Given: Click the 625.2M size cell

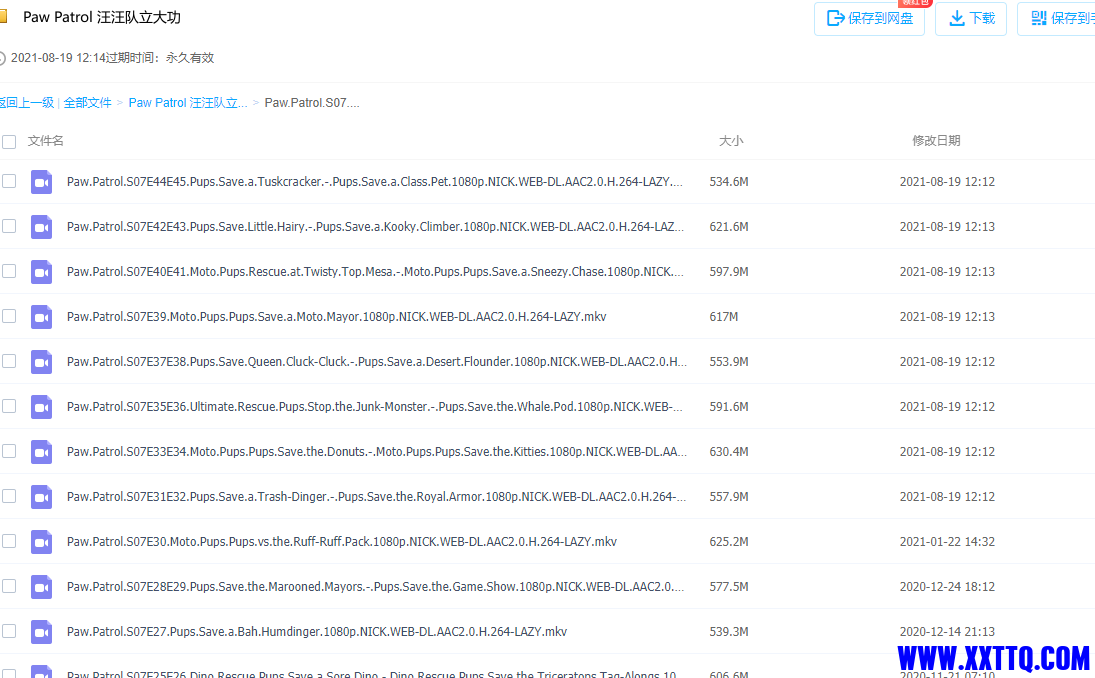Looking at the screenshot, I should click(x=729, y=541).
